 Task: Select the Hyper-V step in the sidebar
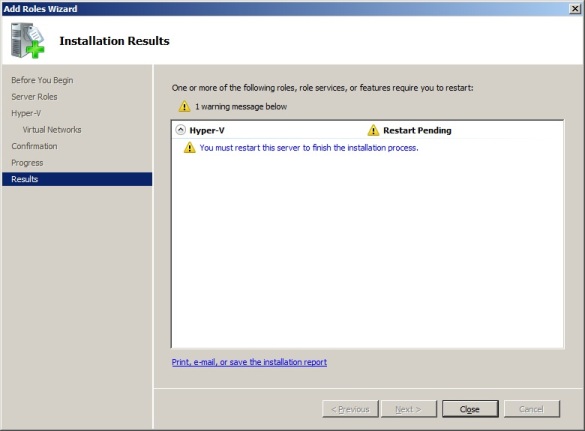(x=26, y=113)
